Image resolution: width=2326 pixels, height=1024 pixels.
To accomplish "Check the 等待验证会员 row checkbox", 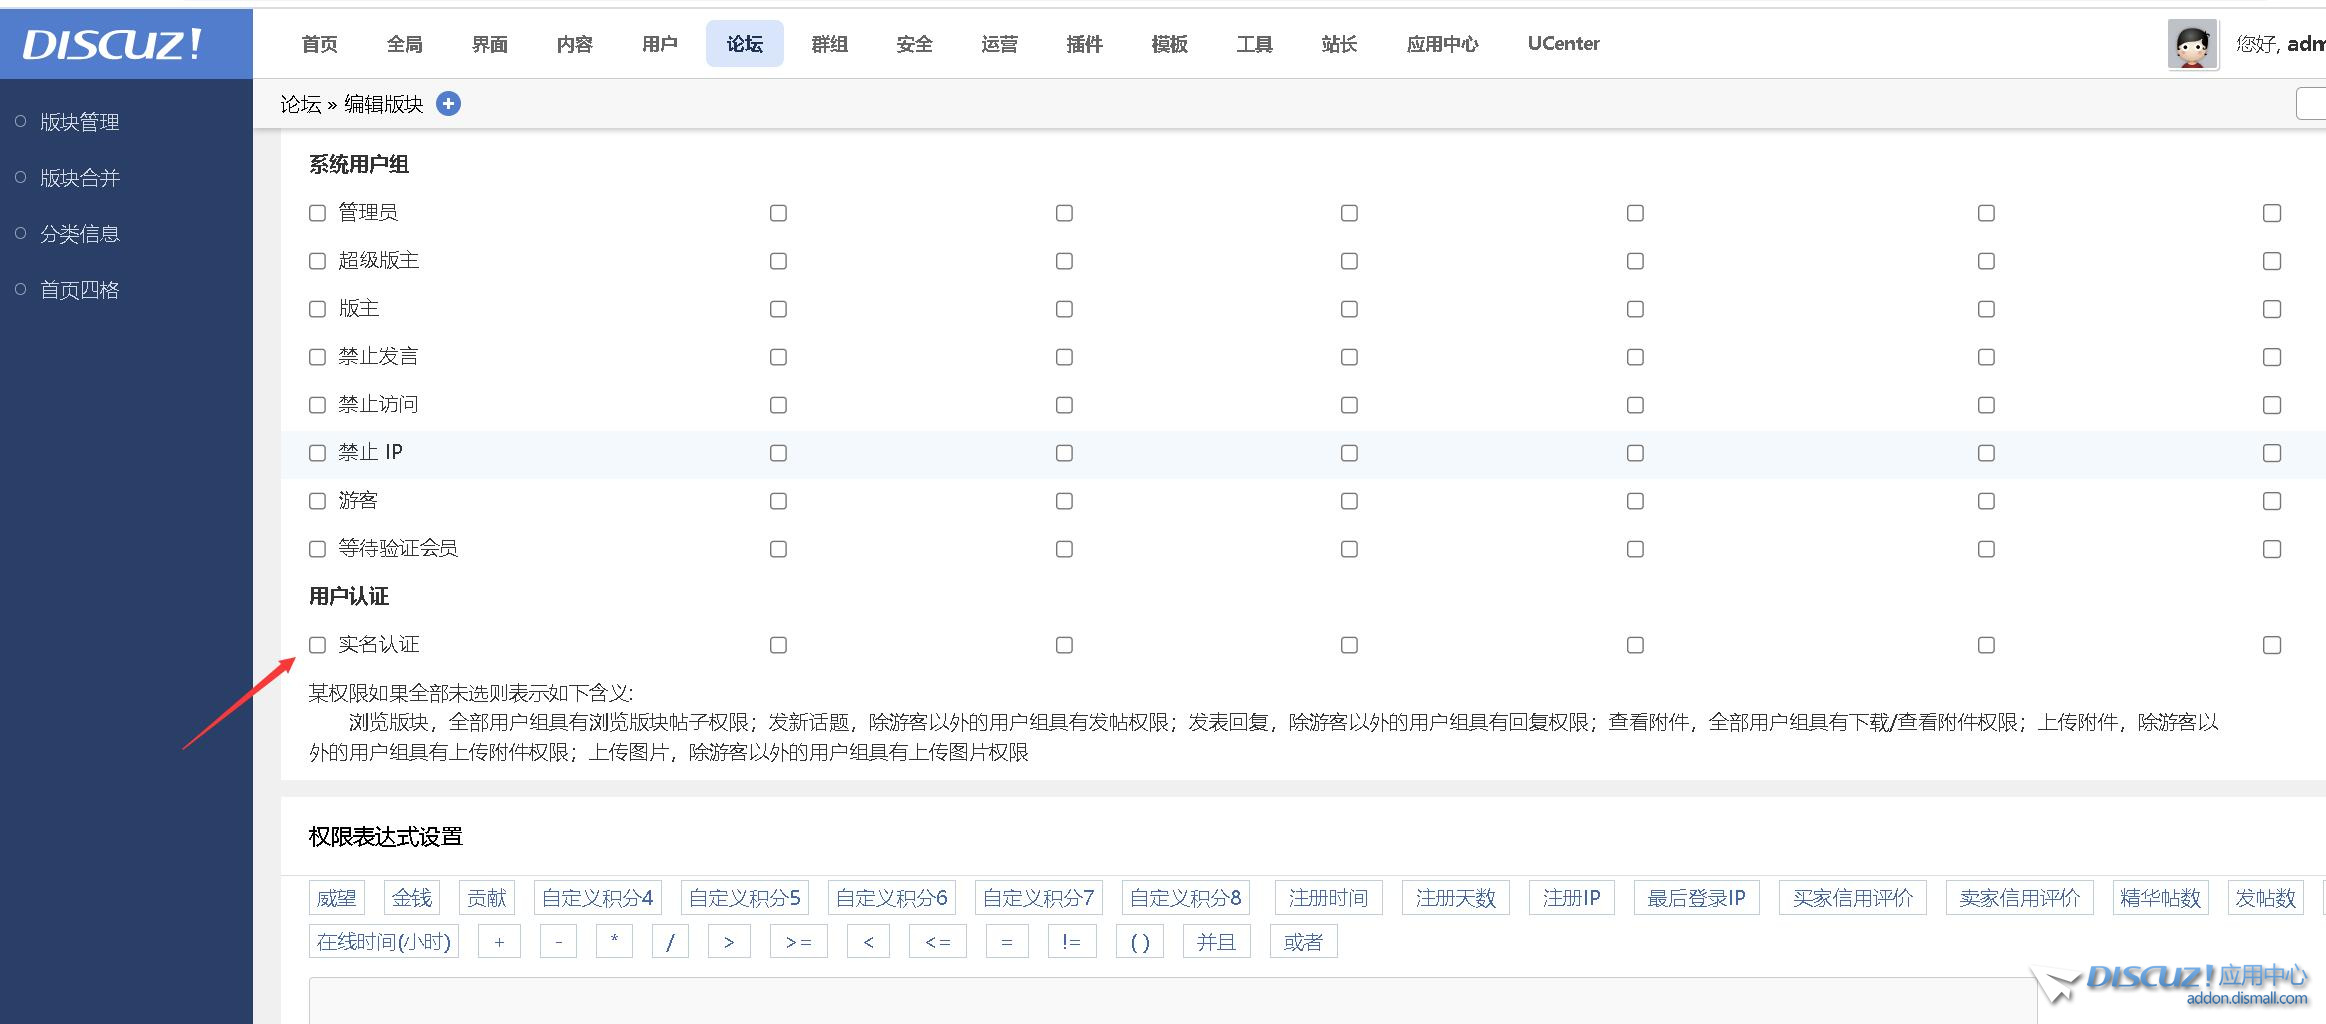I will [x=318, y=549].
